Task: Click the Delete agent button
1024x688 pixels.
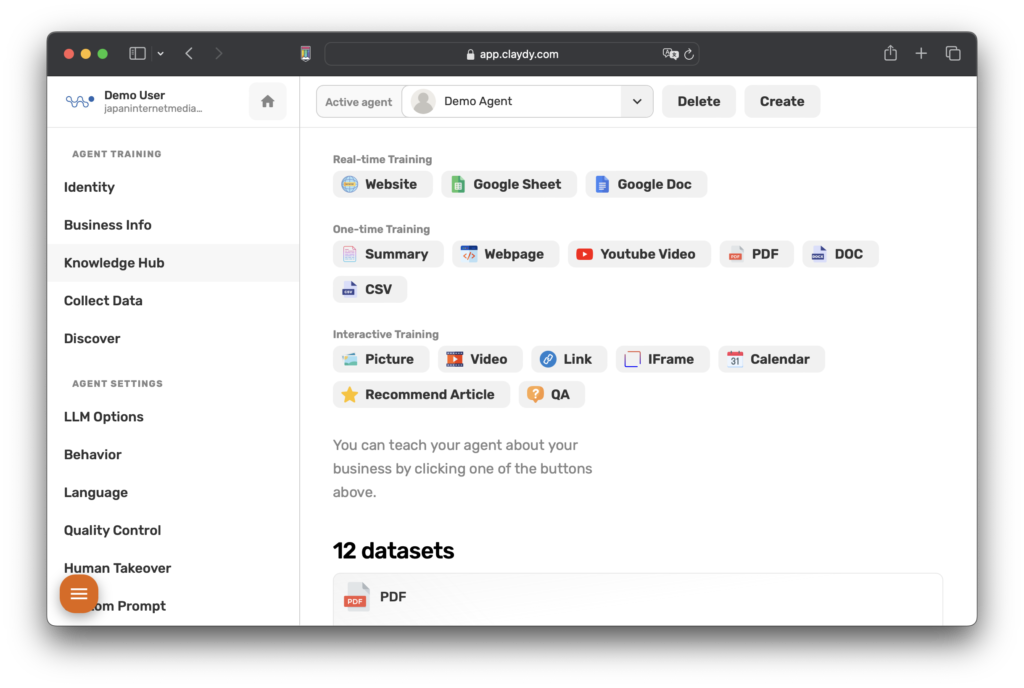Action: coord(698,101)
